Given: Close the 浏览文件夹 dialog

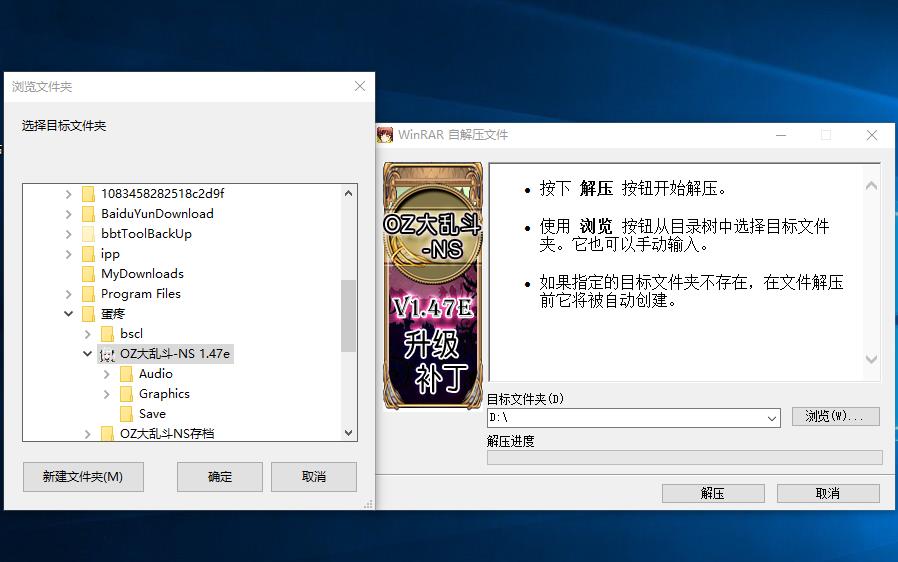Looking at the screenshot, I should (x=360, y=87).
